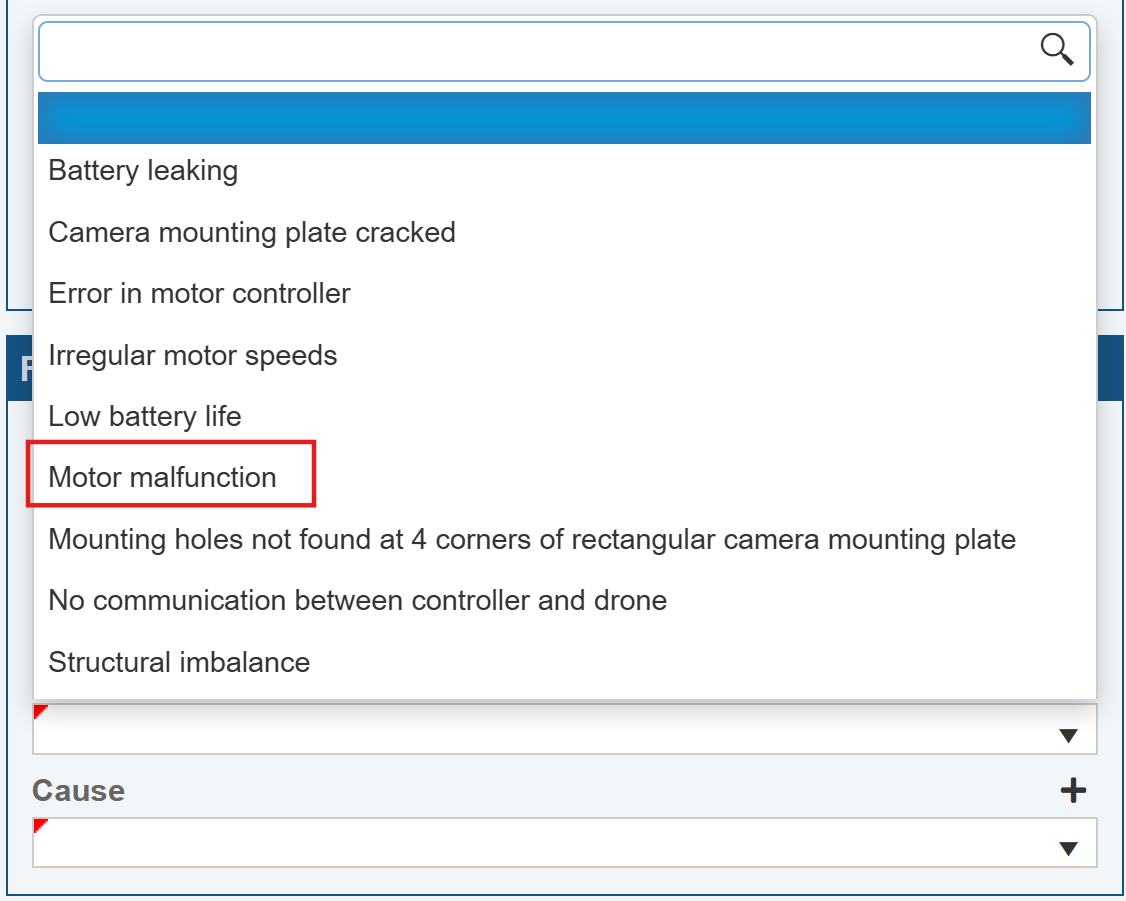1126x901 pixels.
Task: Click the plus icon beside Cause
Action: click(x=1073, y=791)
